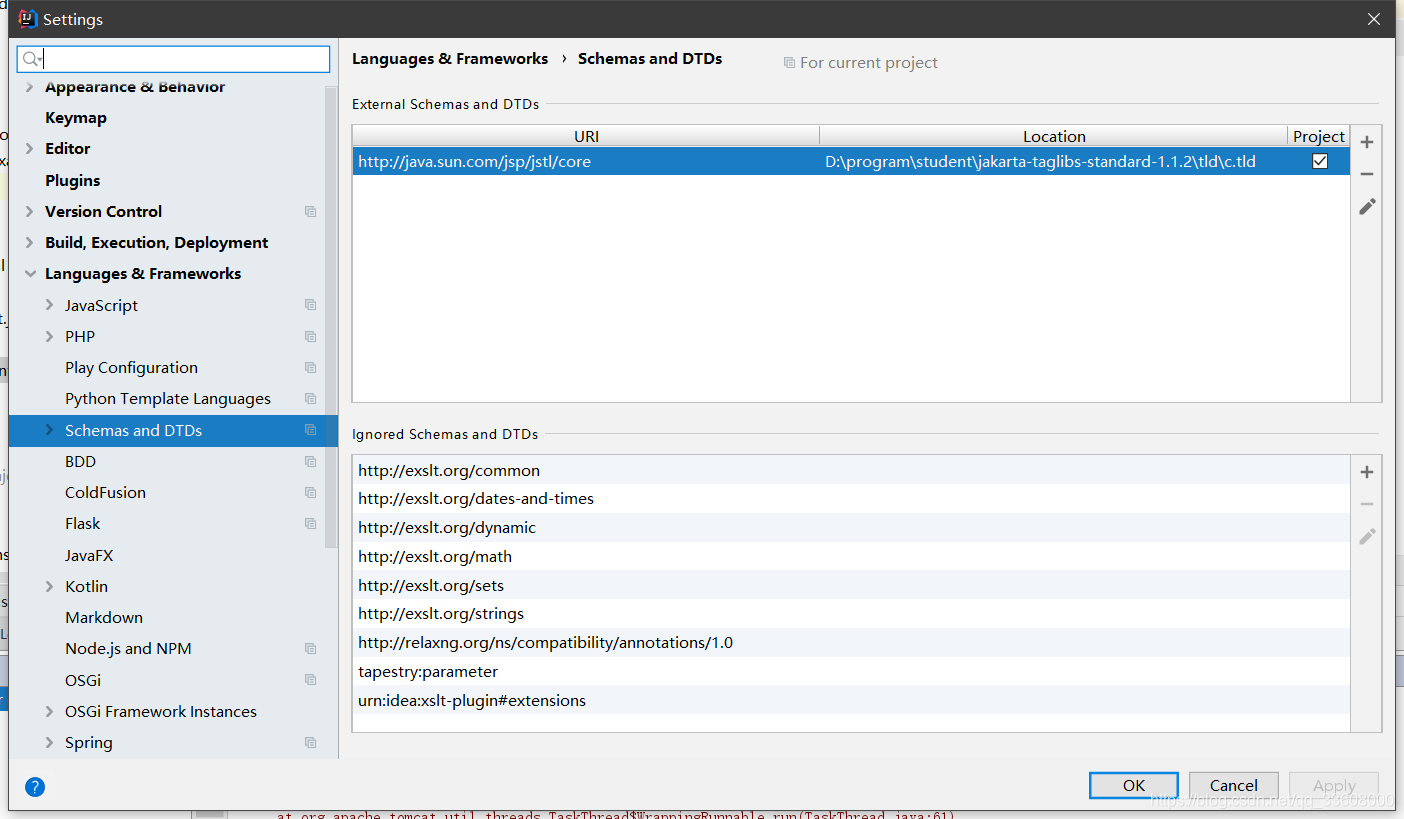Image resolution: width=1404 pixels, height=819 pixels.
Task: Select http://exslt.org/dynamic entry
Action: pos(851,527)
